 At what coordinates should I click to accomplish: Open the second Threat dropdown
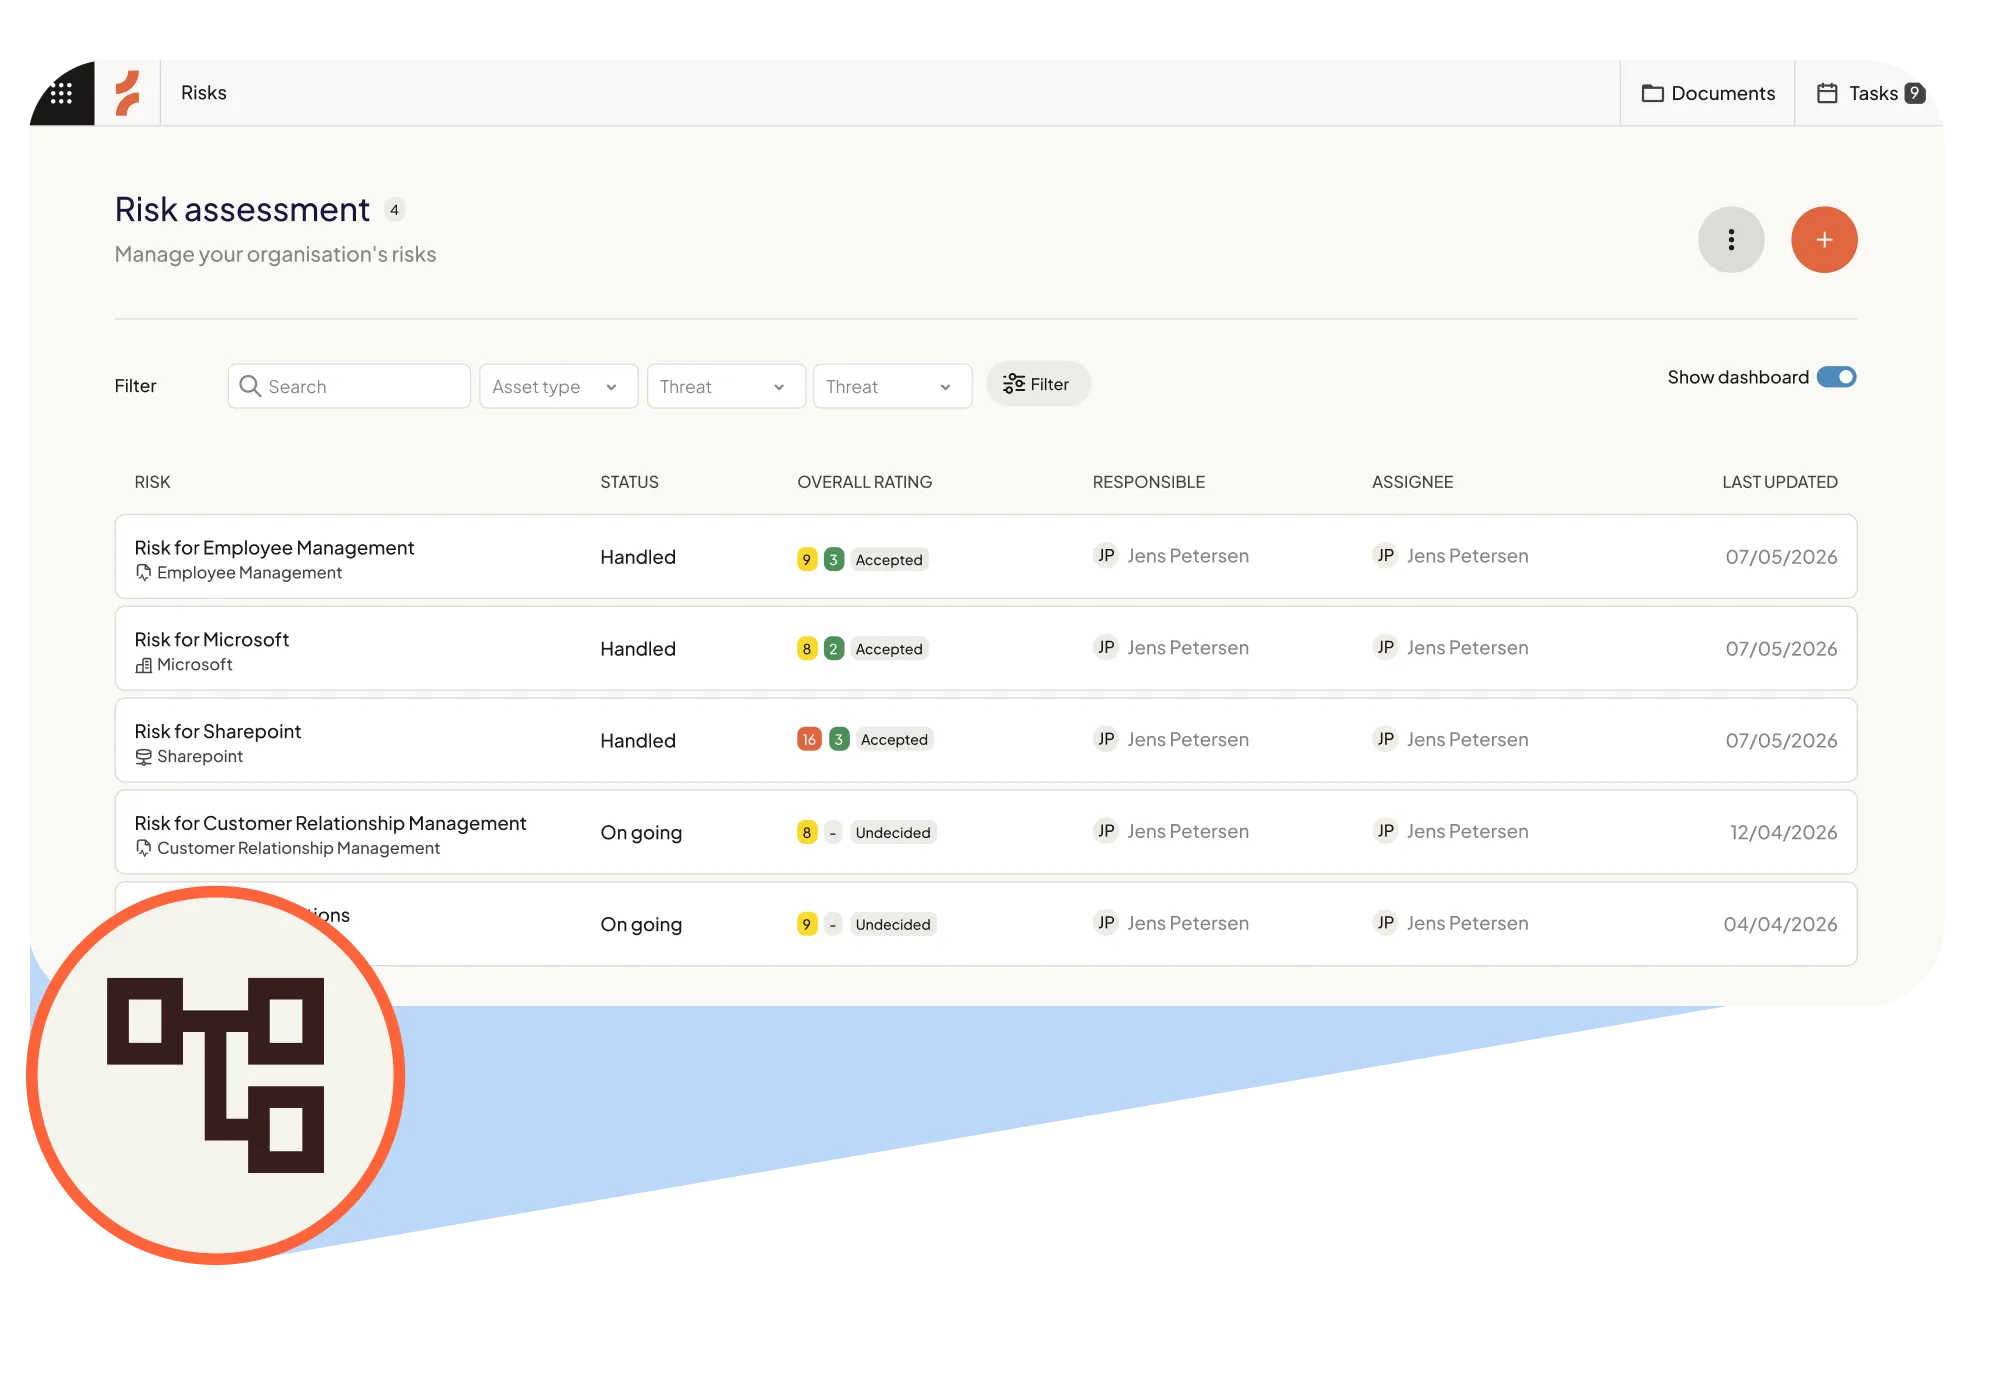(892, 386)
